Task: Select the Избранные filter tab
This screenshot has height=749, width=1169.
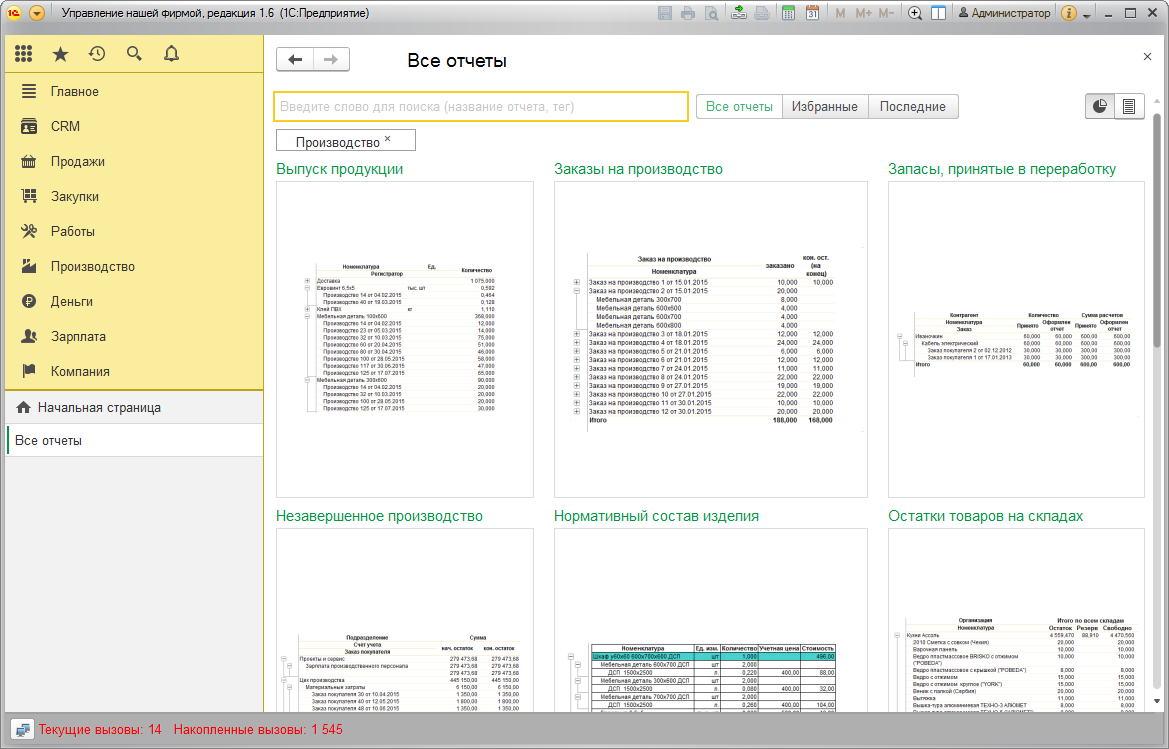Action: pos(825,107)
